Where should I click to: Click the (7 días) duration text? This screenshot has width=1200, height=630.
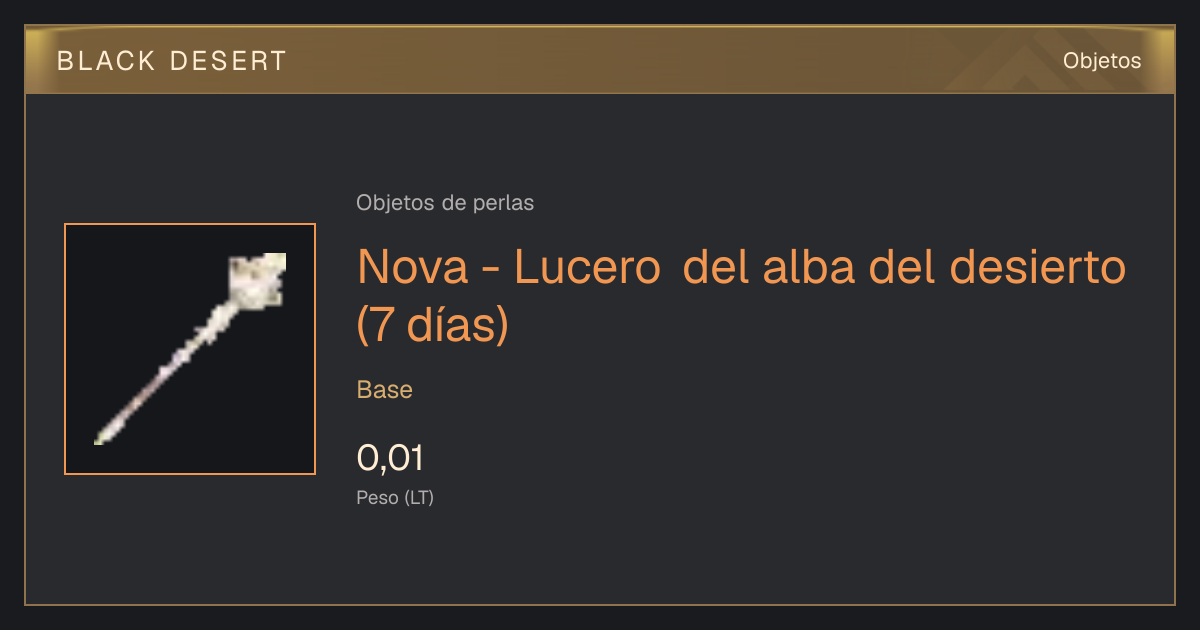coord(433,325)
